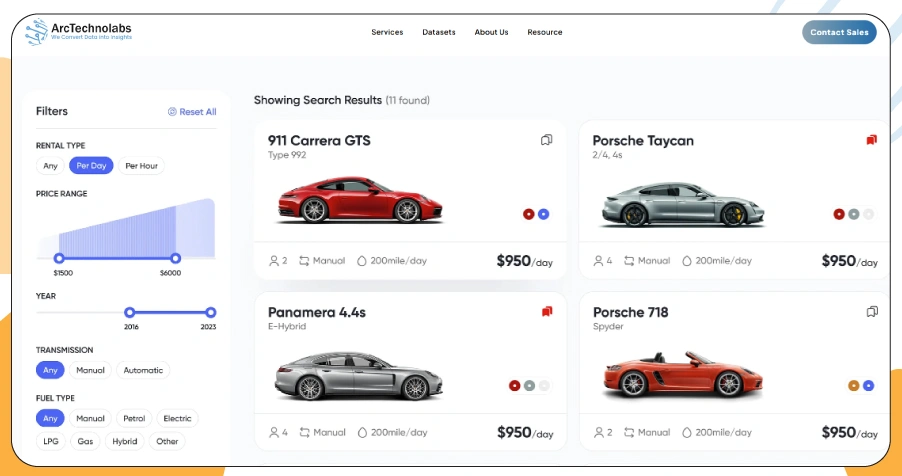Click Panamera 4.4s mileage drop icon
Image resolution: width=902 pixels, height=476 pixels.
coord(363,433)
